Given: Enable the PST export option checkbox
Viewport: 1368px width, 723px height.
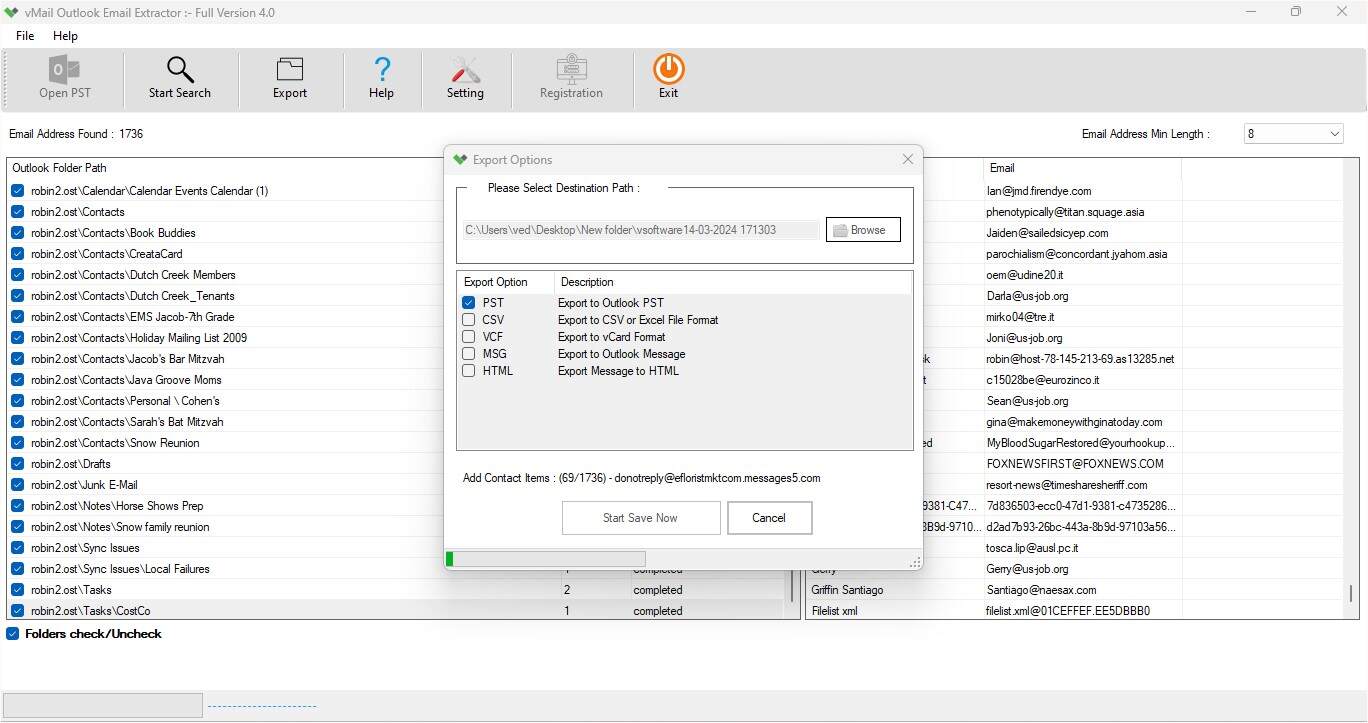Looking at the screenshot, I should coord(469,303).
